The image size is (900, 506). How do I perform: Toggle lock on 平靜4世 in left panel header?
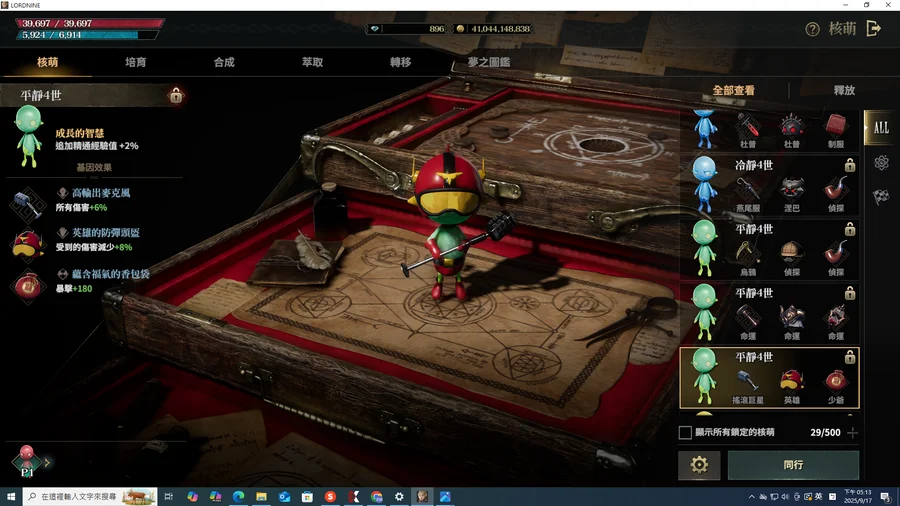(x=176, y=96)
